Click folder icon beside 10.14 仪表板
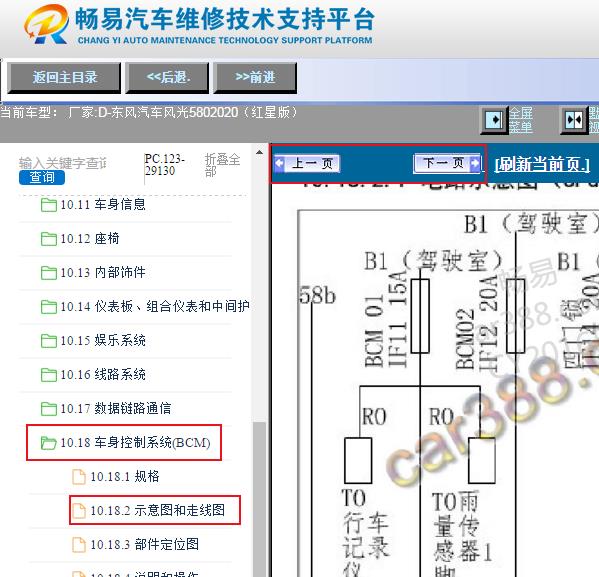 click(x=49, y=307)
